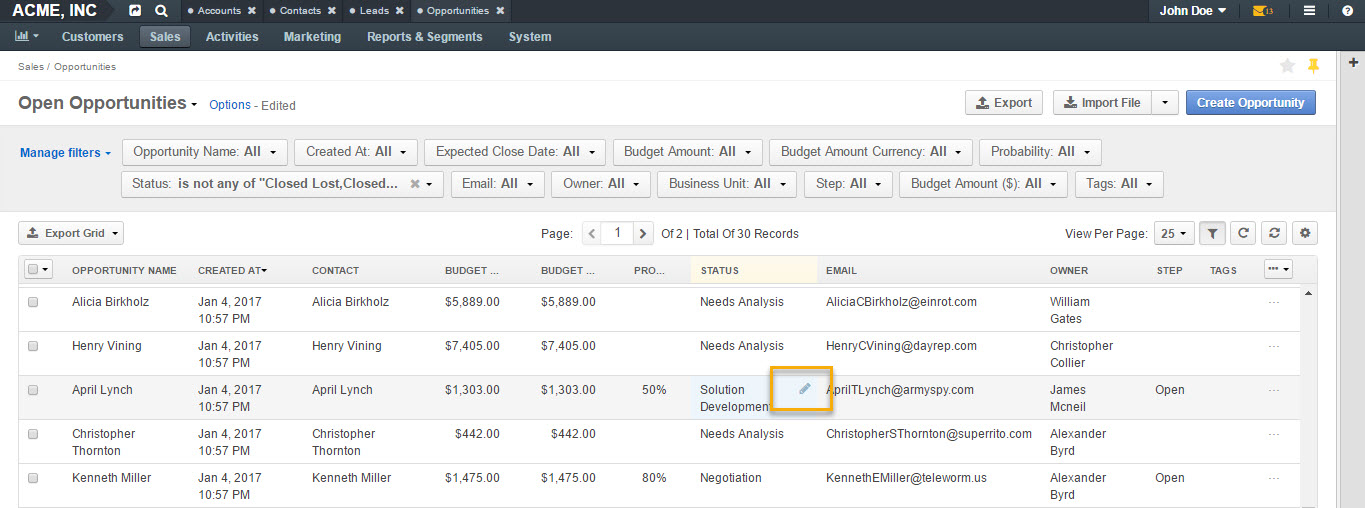Close the Leads pinned tab

pyautogui.click(x=400, y=11)
